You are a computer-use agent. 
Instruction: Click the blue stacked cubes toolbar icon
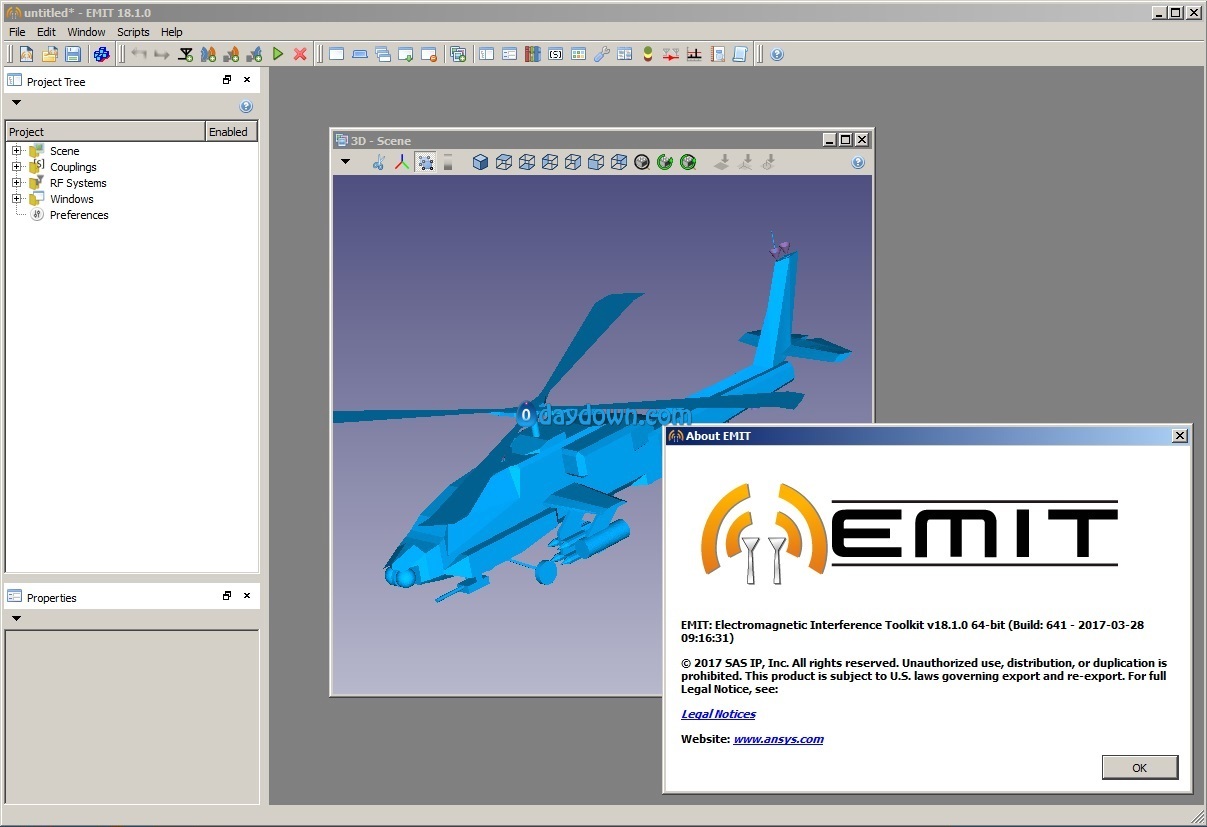(102, 54)
